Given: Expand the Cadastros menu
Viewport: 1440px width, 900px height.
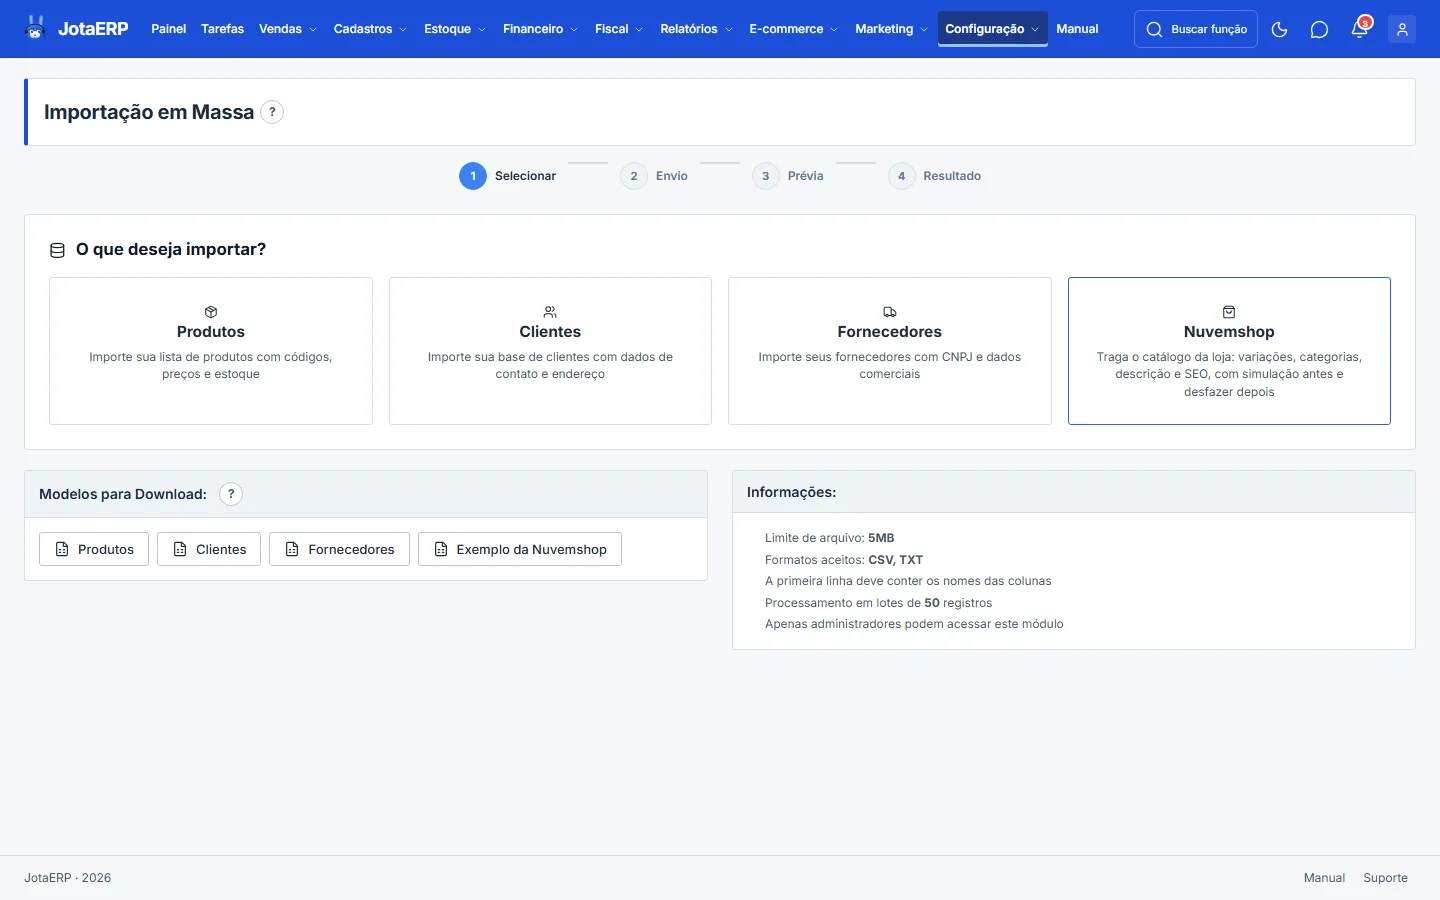Looking at the screenshot, I should coord(370,29).
